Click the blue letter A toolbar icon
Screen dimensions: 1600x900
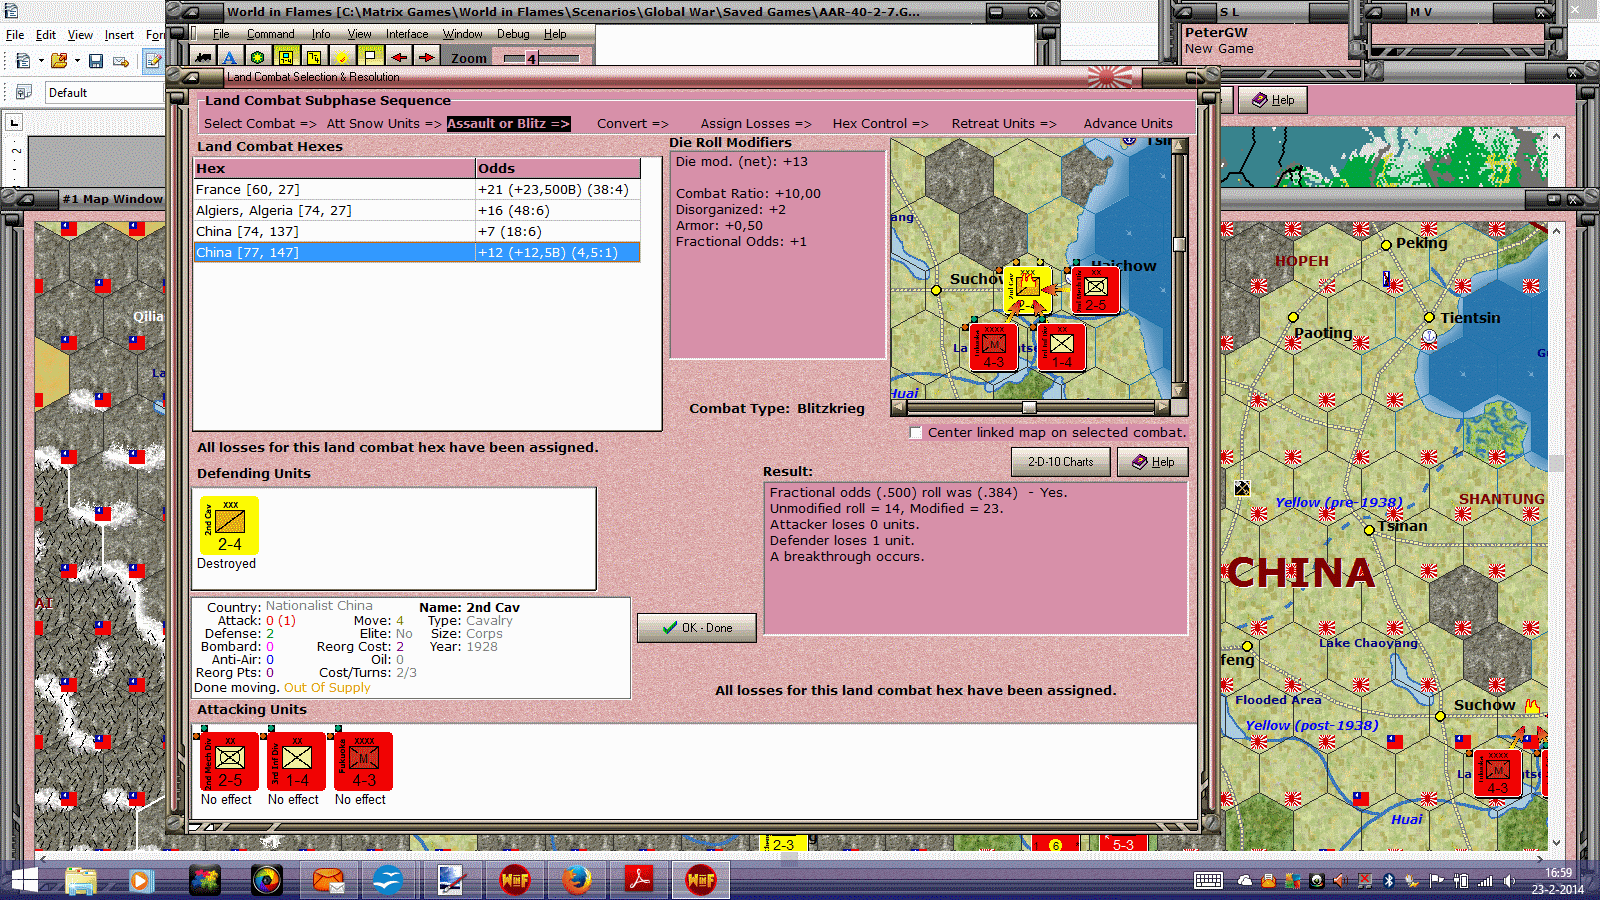pyautogui.click(x=229, y=58)
